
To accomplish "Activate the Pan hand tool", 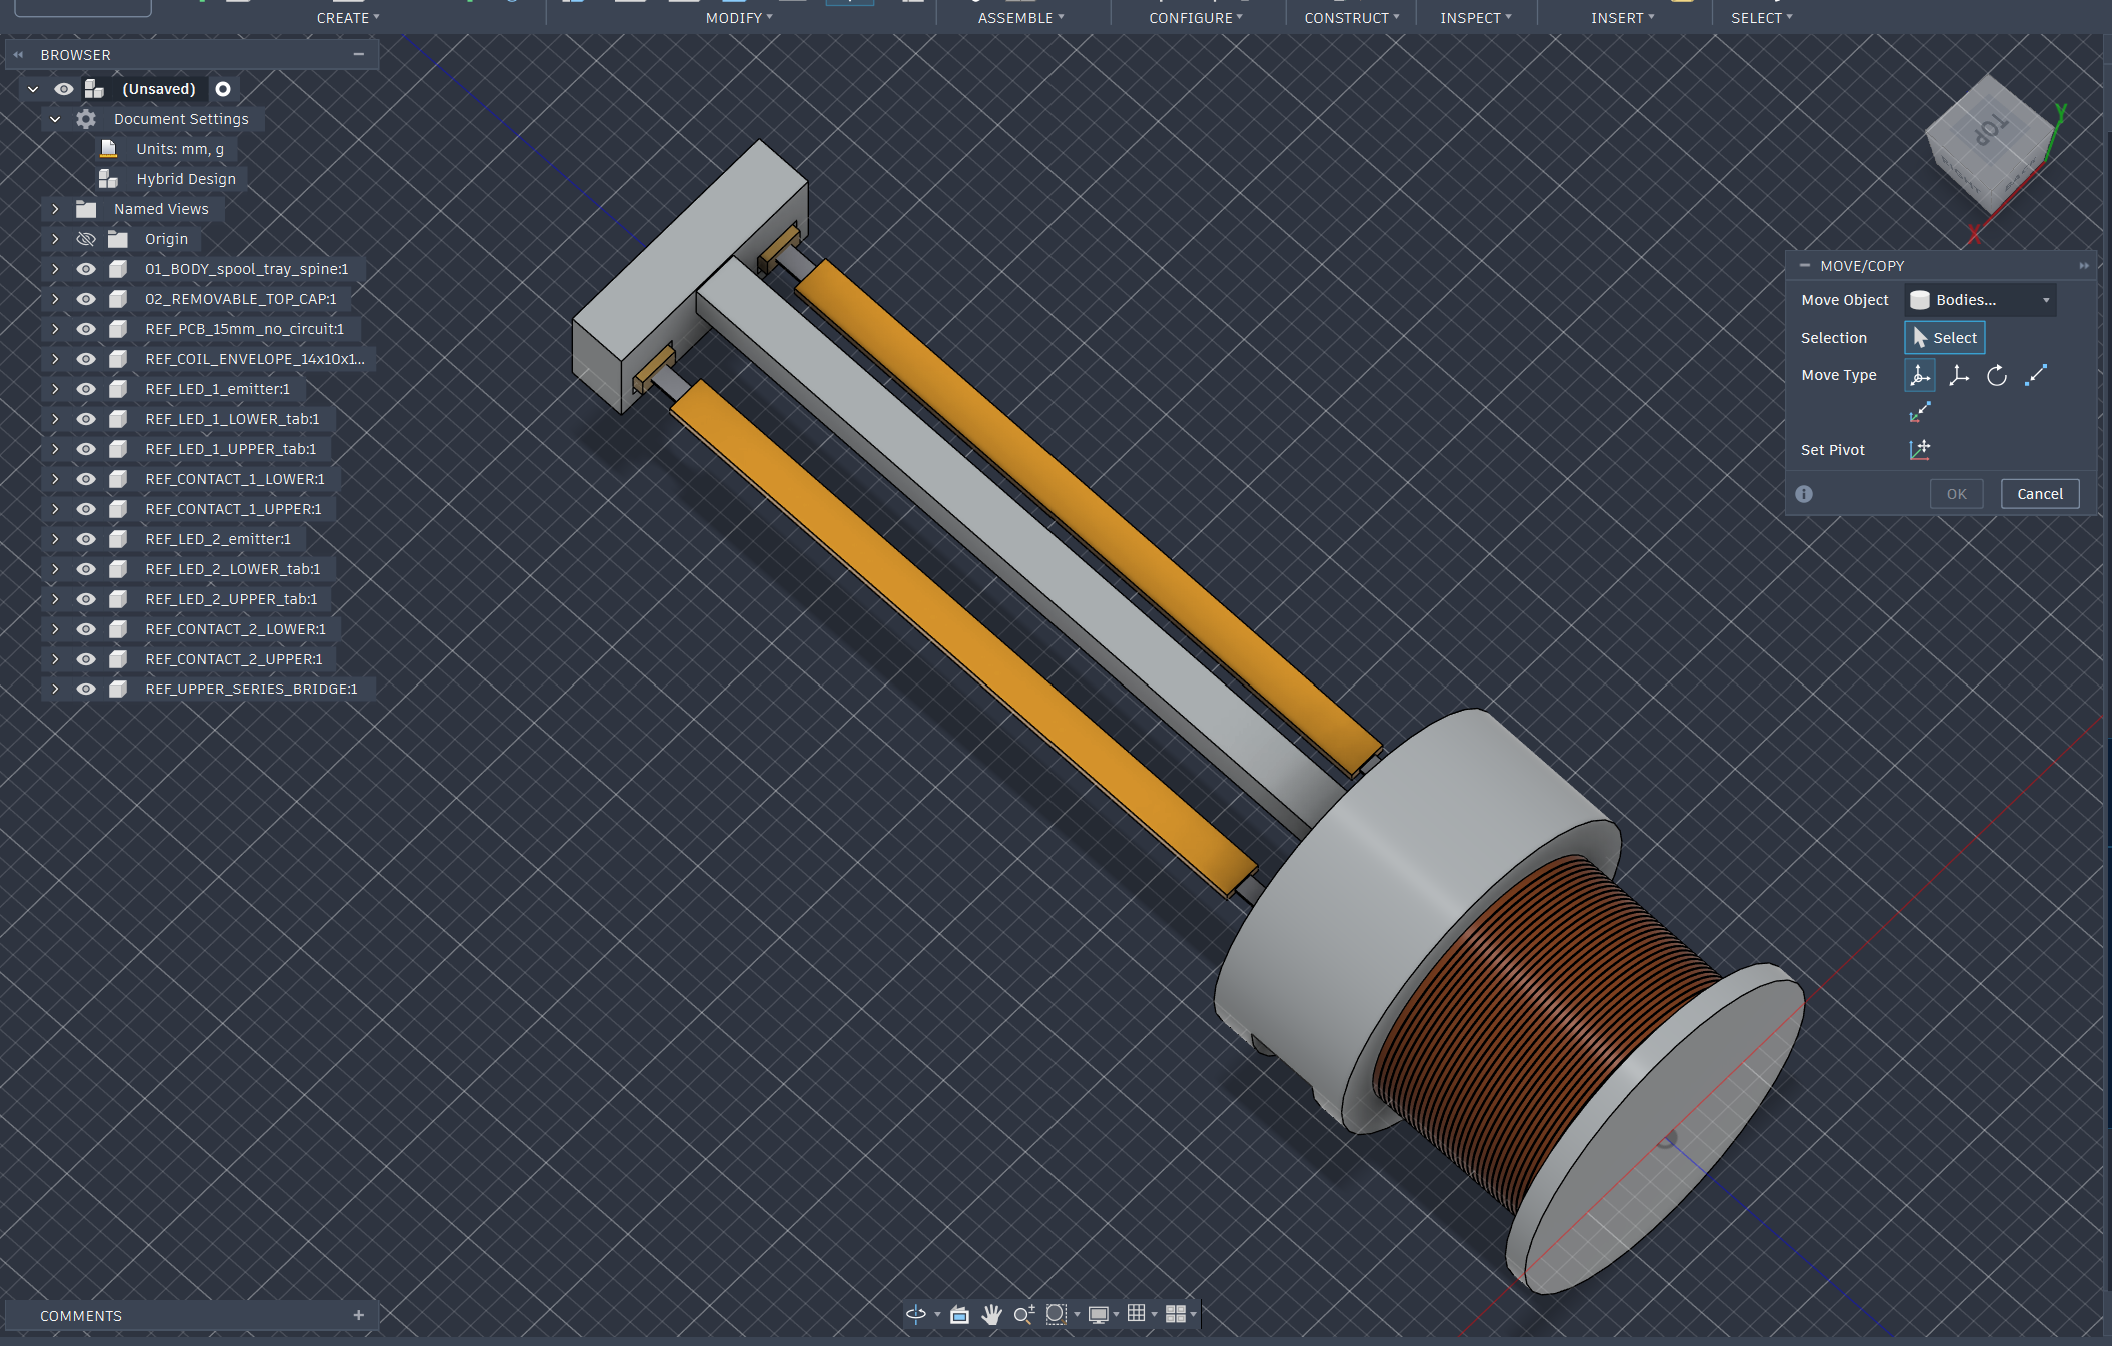I will click(991, 1314).
